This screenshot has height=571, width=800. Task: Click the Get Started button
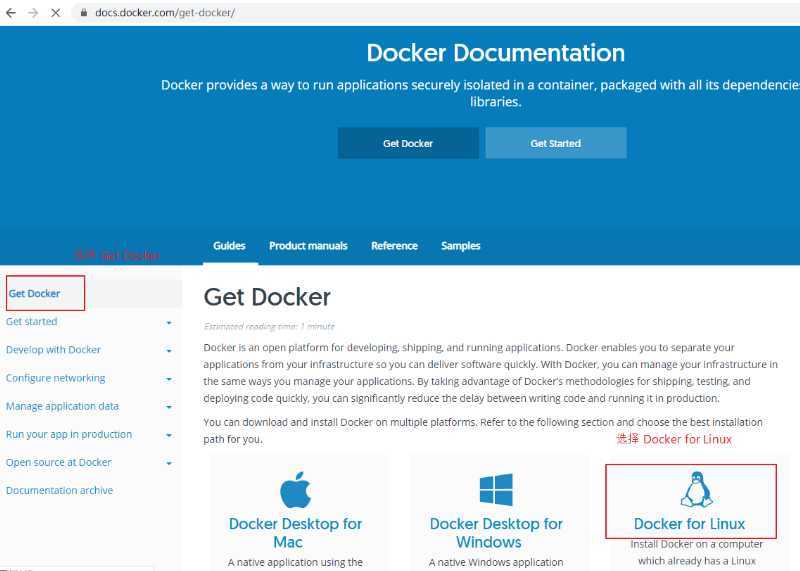click(556, 143)
